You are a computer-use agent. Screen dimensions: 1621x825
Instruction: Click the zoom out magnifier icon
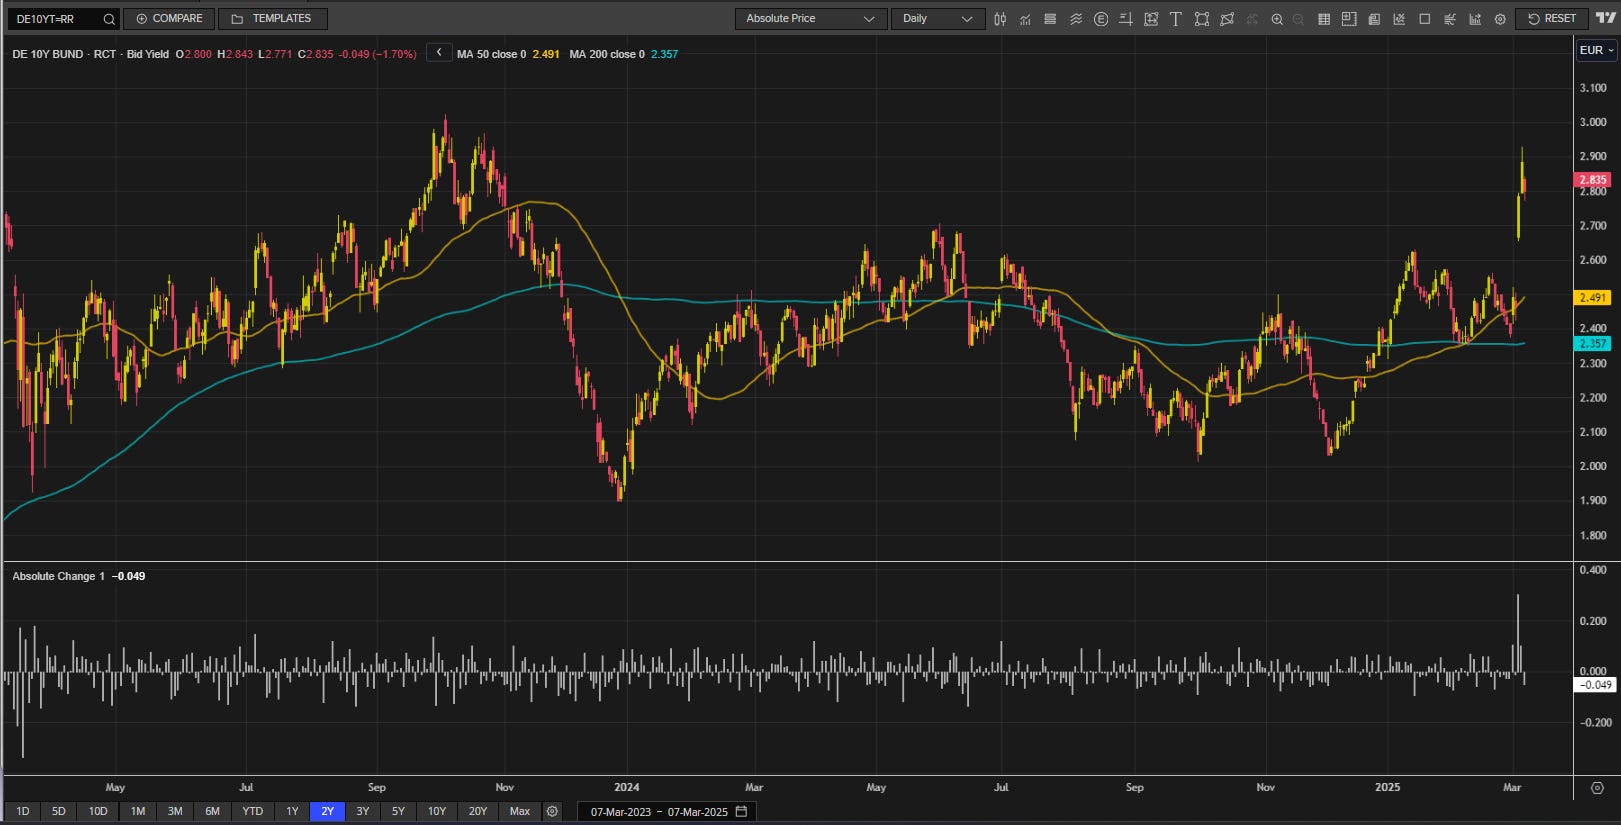click(x=1298, y=19)
